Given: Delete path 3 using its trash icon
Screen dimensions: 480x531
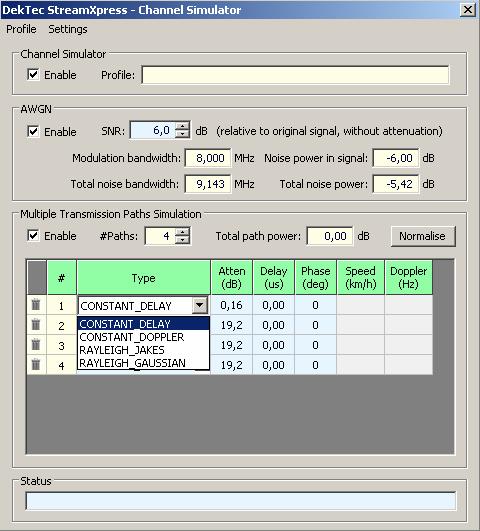Looking at the screenshot, I should point(36,345).
